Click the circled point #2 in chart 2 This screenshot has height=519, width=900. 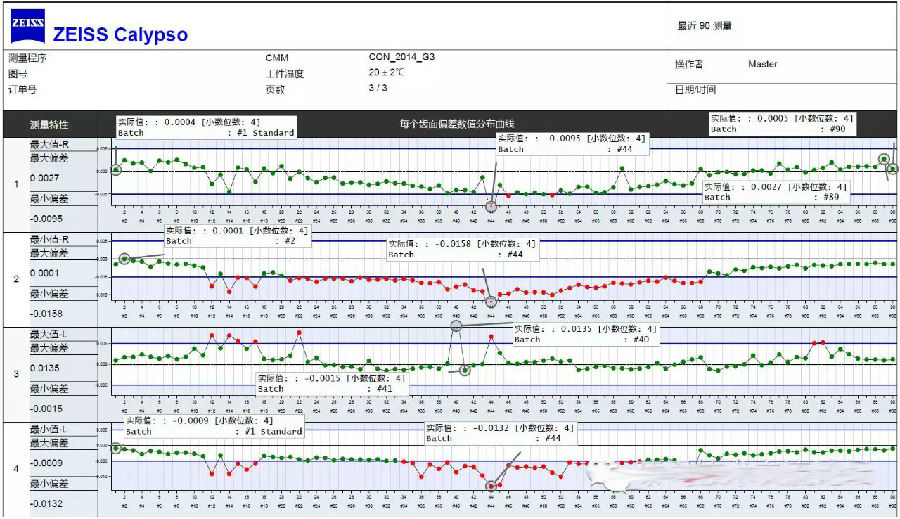pos(125,259)
